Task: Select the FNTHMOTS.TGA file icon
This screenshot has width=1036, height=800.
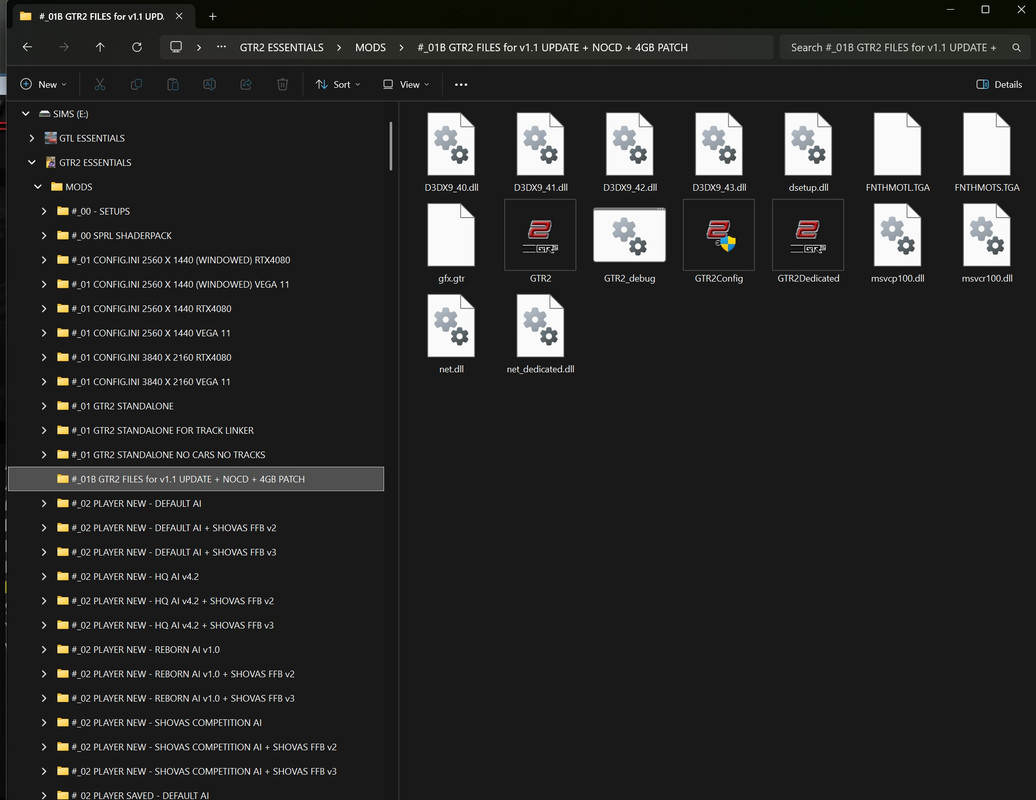Action: tap(986, 144)
